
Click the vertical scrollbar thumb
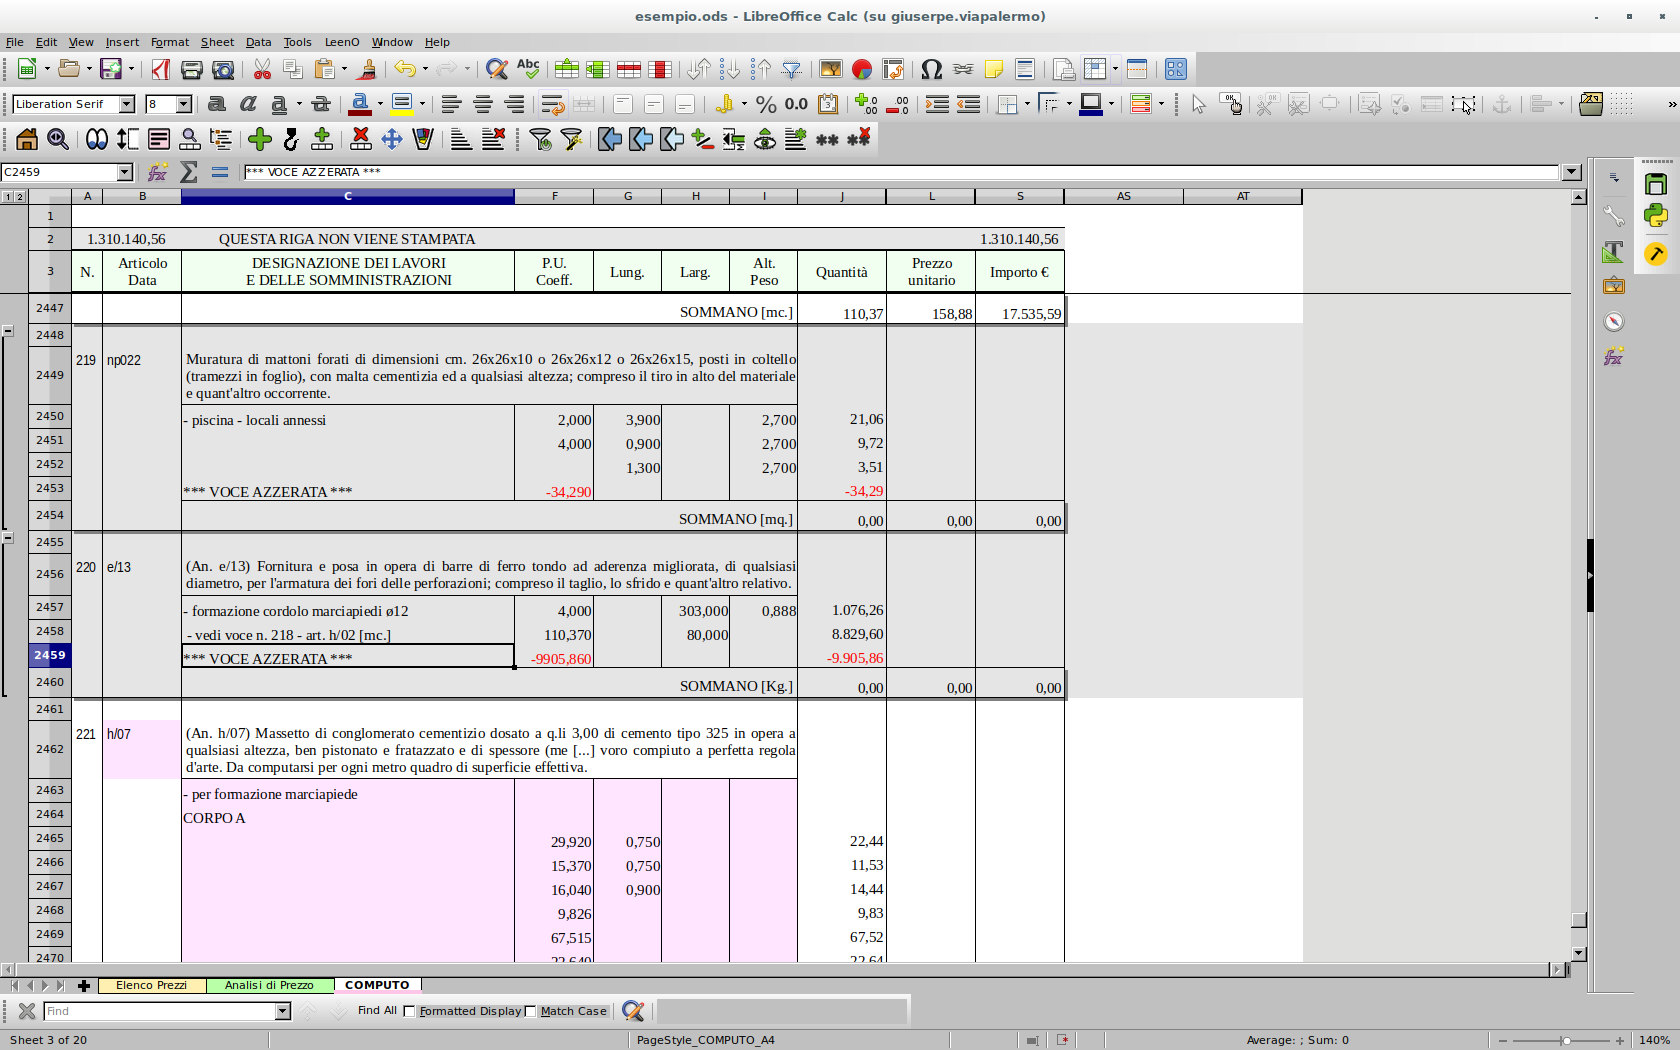[1579, 920]
